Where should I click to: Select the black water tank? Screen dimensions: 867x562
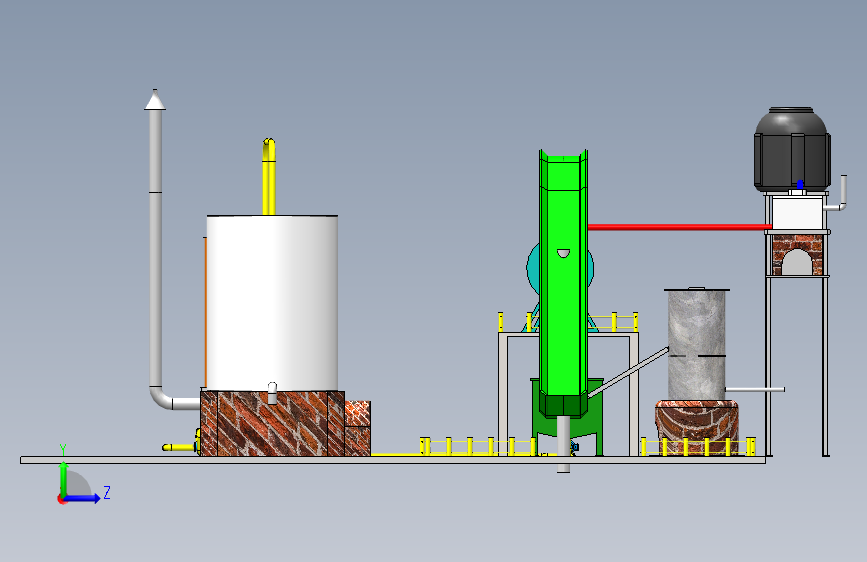pos(792,148)
